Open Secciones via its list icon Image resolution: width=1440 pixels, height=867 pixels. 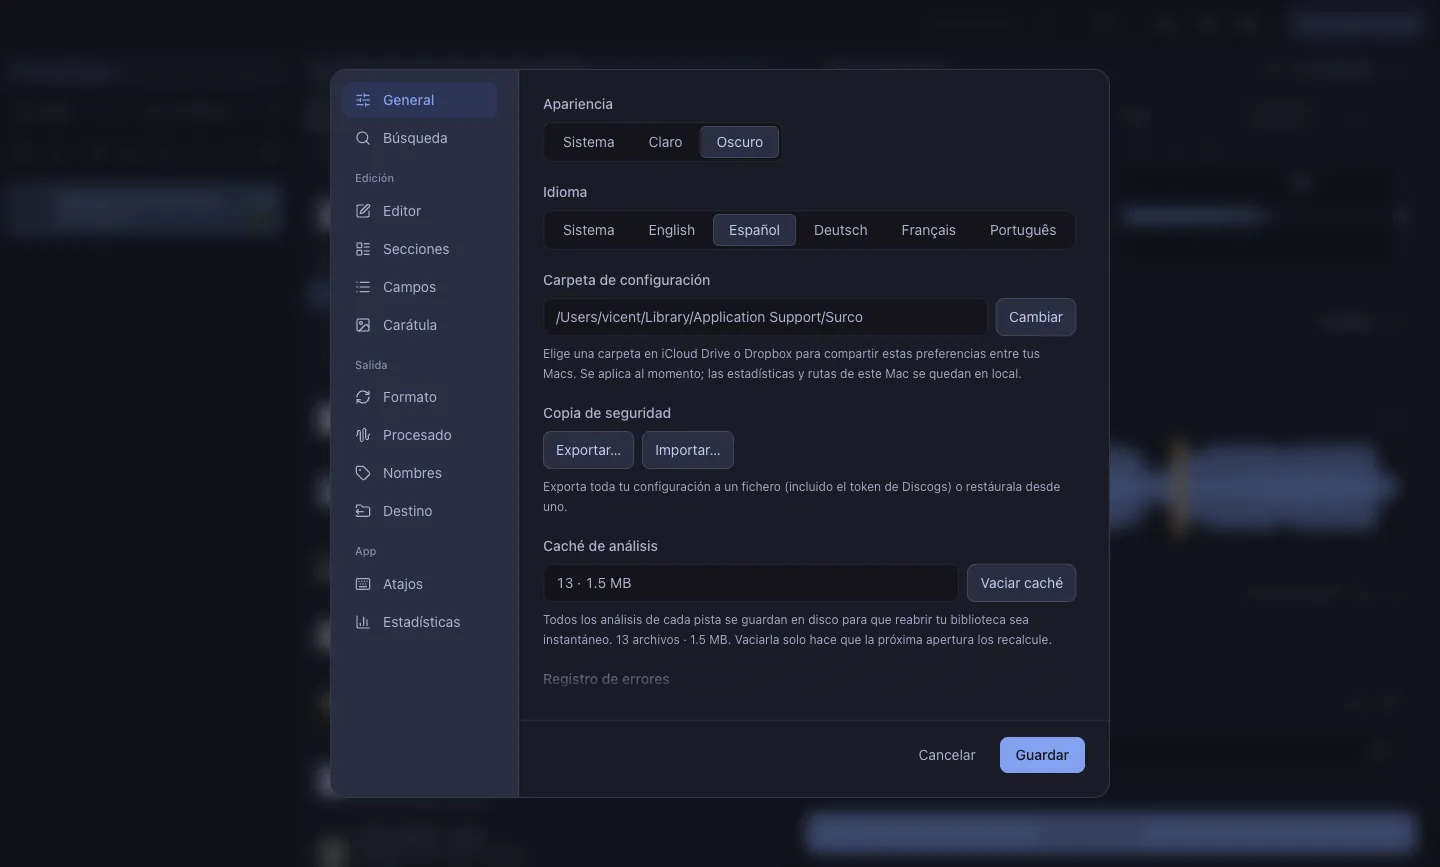(363, 249)
